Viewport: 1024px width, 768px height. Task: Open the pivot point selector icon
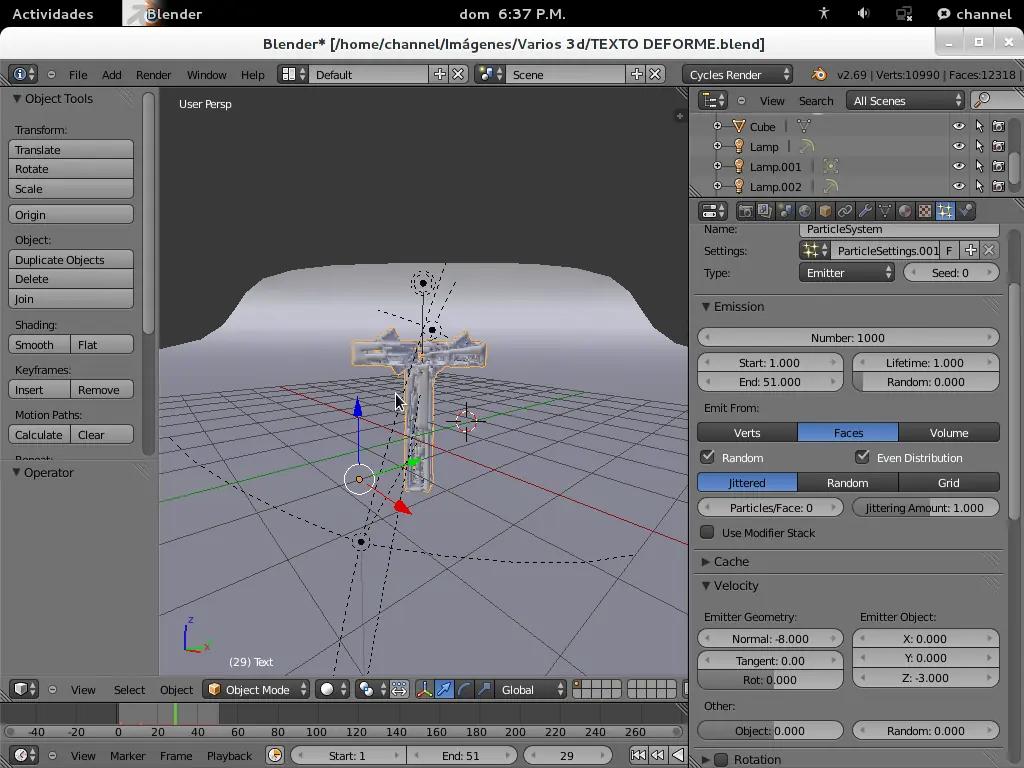(x=372, y=690)
